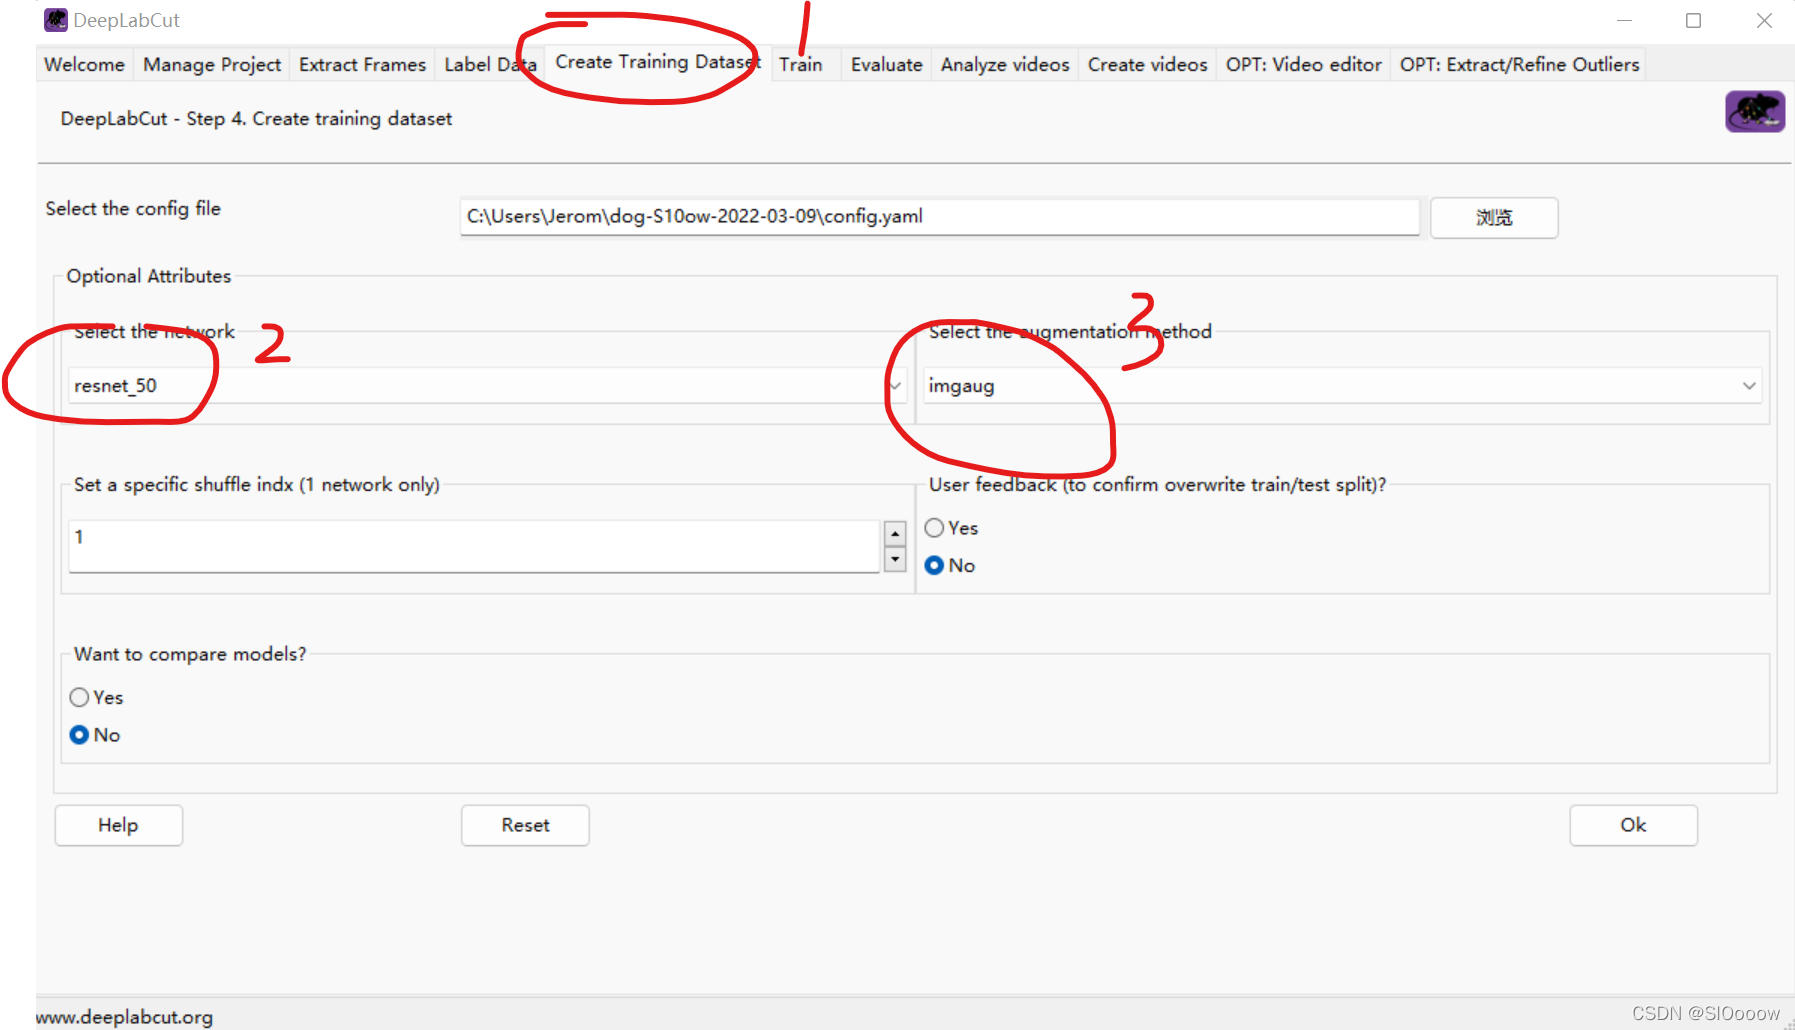Click the shuffle index number field

pos(474,546)
